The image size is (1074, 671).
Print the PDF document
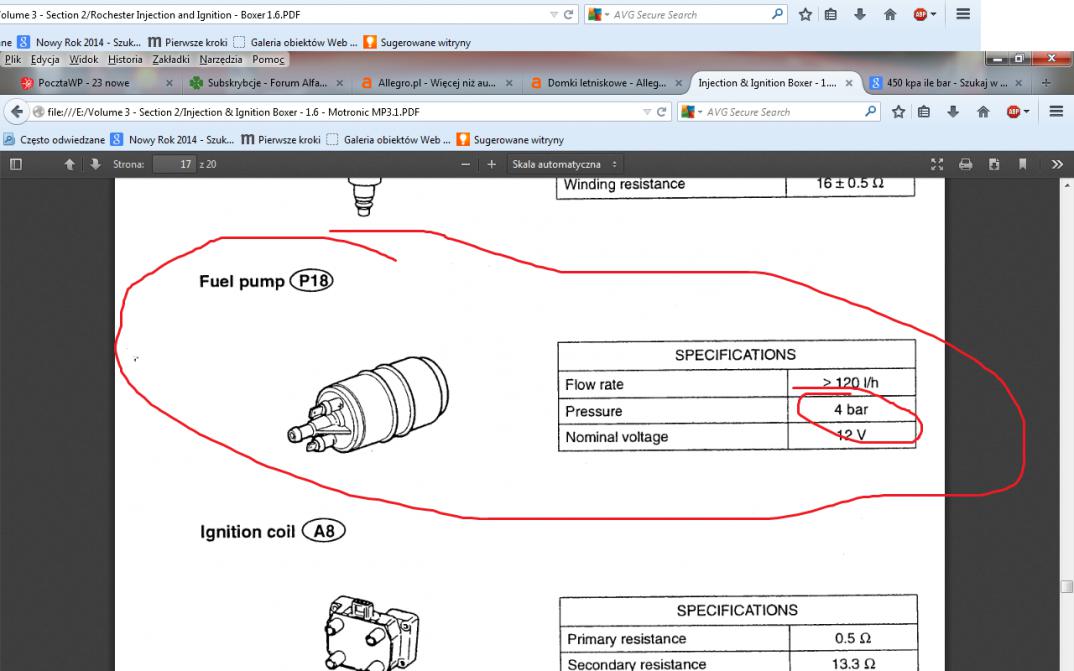(x=966, y=164)
